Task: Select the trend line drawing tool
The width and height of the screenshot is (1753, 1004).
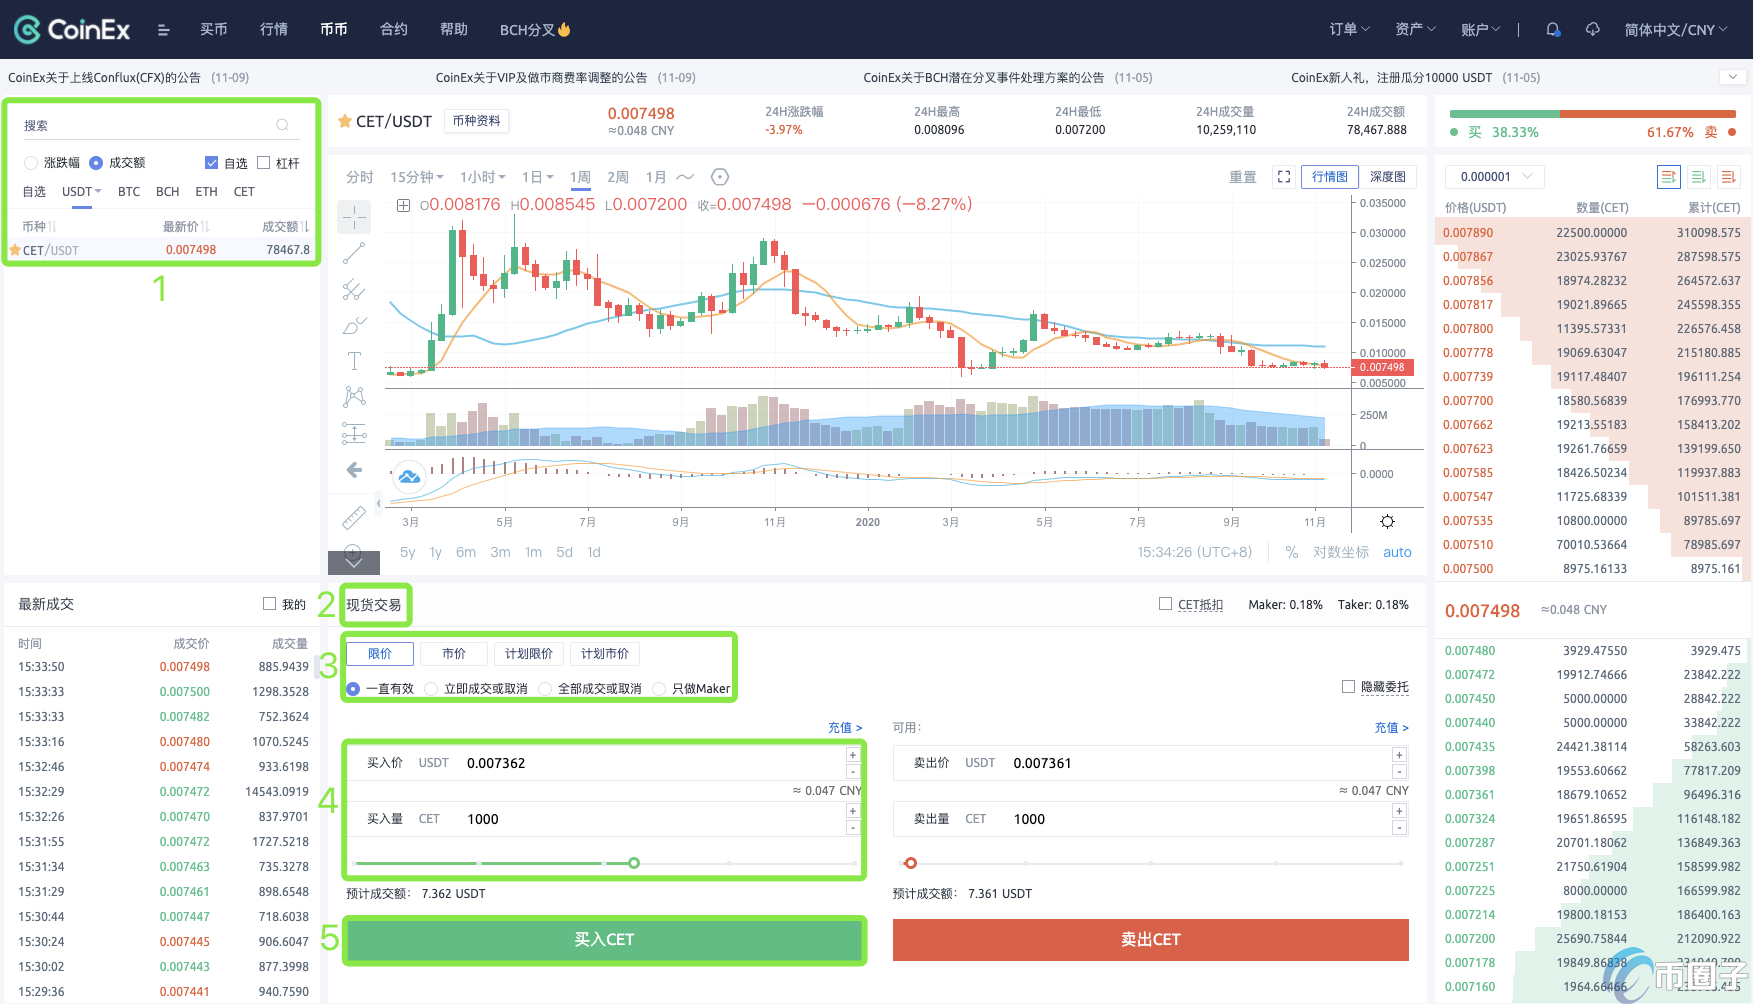Action: 354,253
